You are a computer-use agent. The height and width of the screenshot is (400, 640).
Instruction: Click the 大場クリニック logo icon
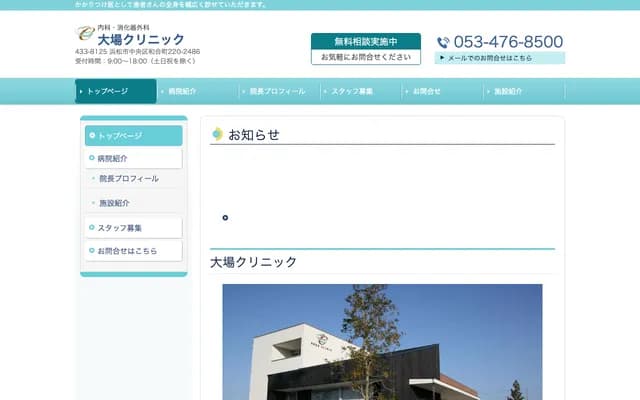[x=85, y=33]
